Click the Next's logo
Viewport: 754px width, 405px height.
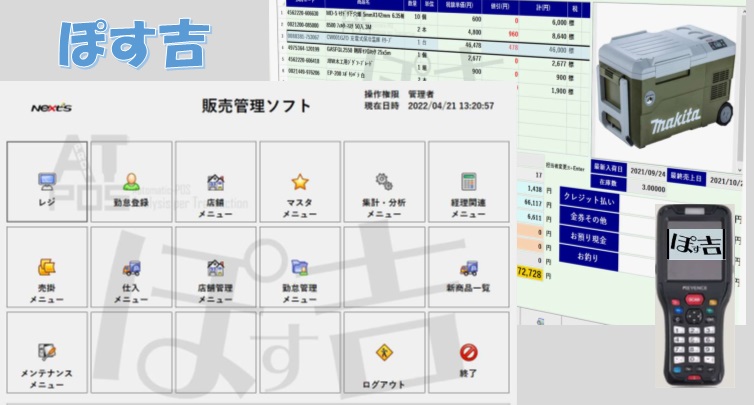tap(51, 108)
